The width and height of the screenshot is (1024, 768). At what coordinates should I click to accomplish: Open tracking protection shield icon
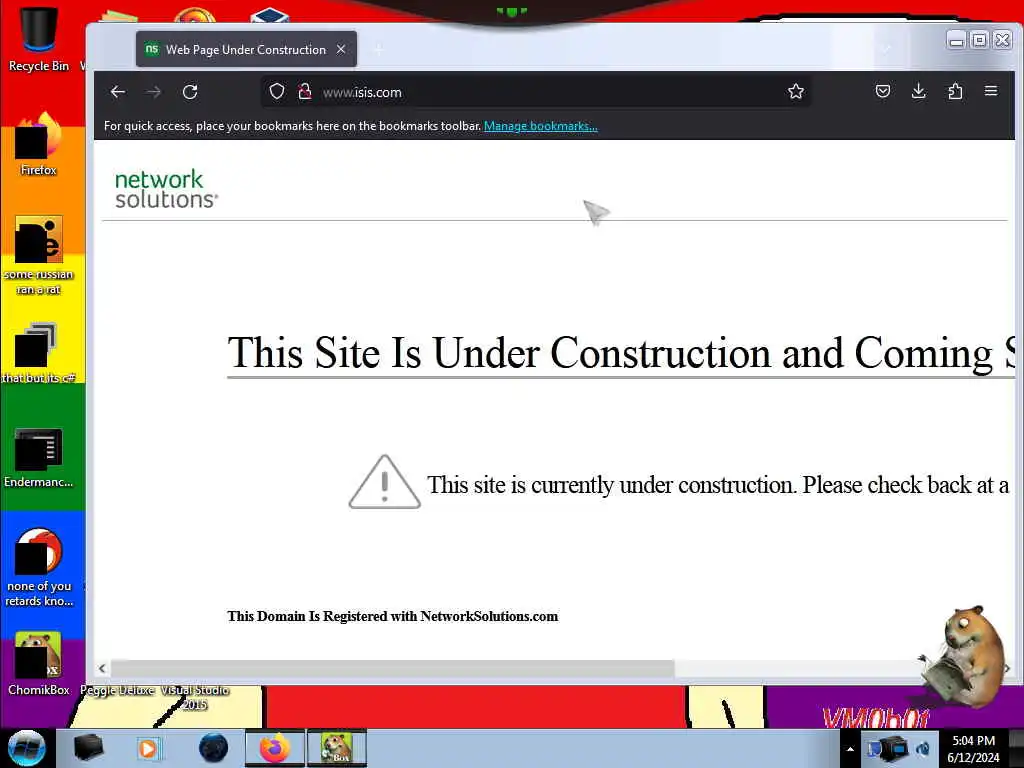(x=276, y=91)
